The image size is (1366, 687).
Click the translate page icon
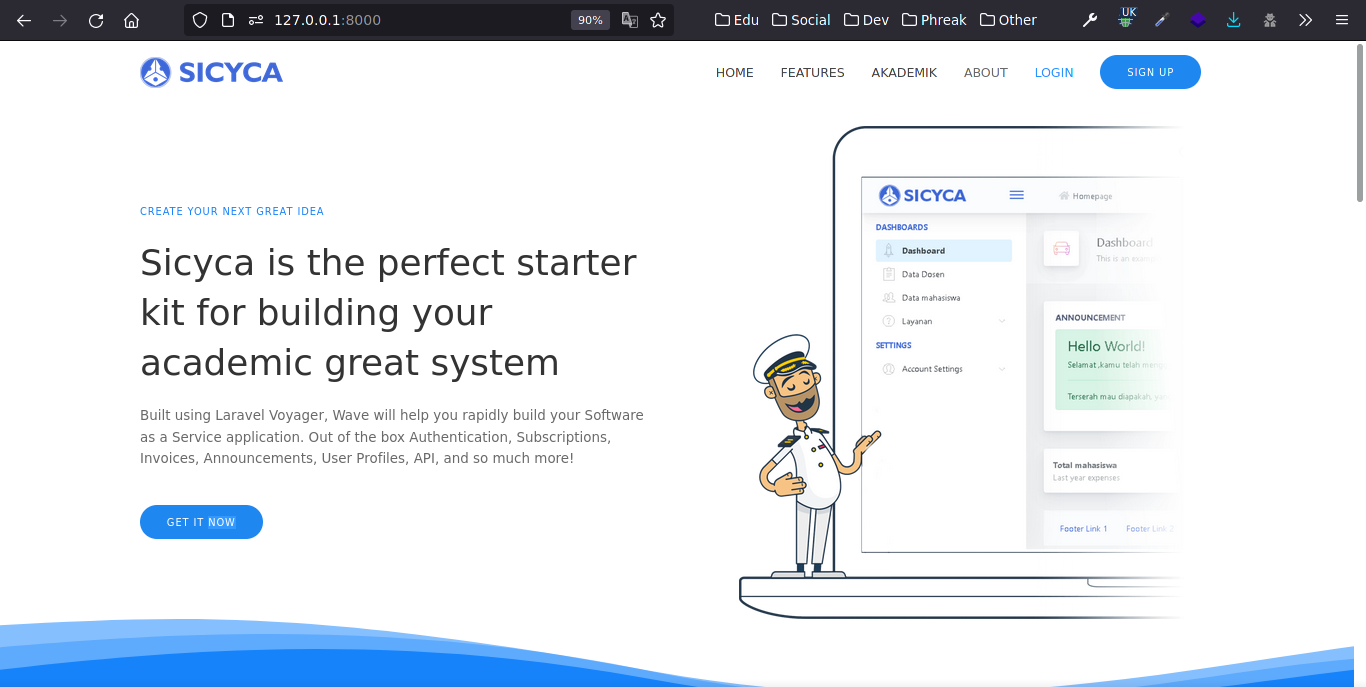coord(630,20)
